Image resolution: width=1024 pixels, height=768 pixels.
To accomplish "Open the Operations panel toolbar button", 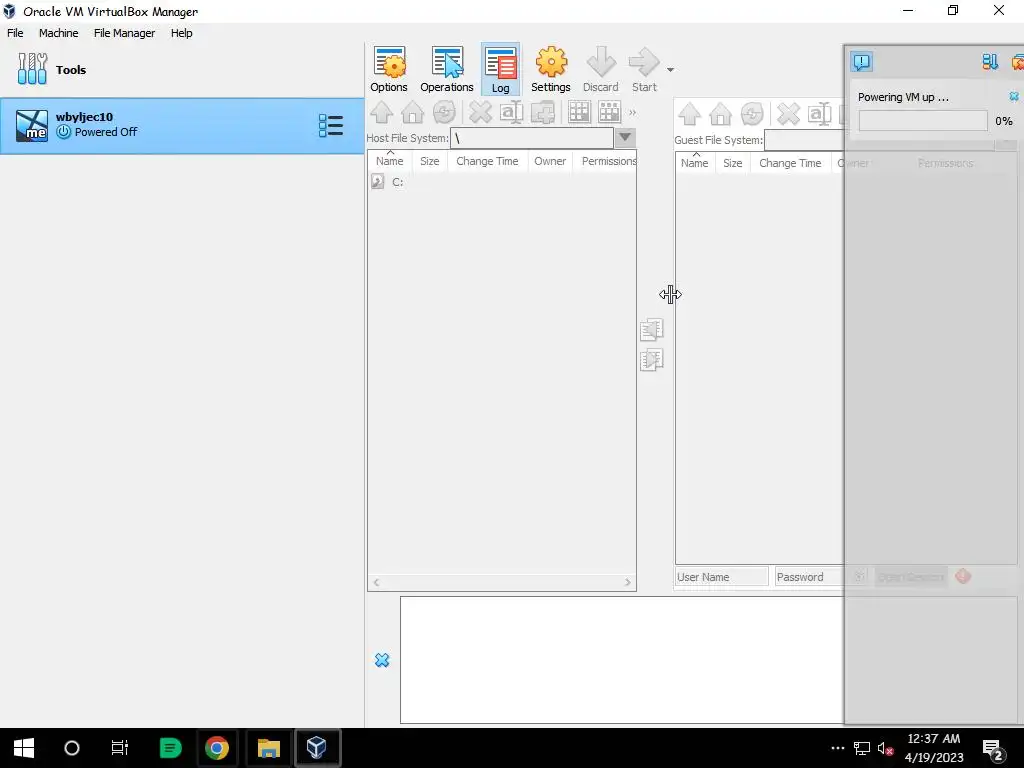I will point(447,69).
